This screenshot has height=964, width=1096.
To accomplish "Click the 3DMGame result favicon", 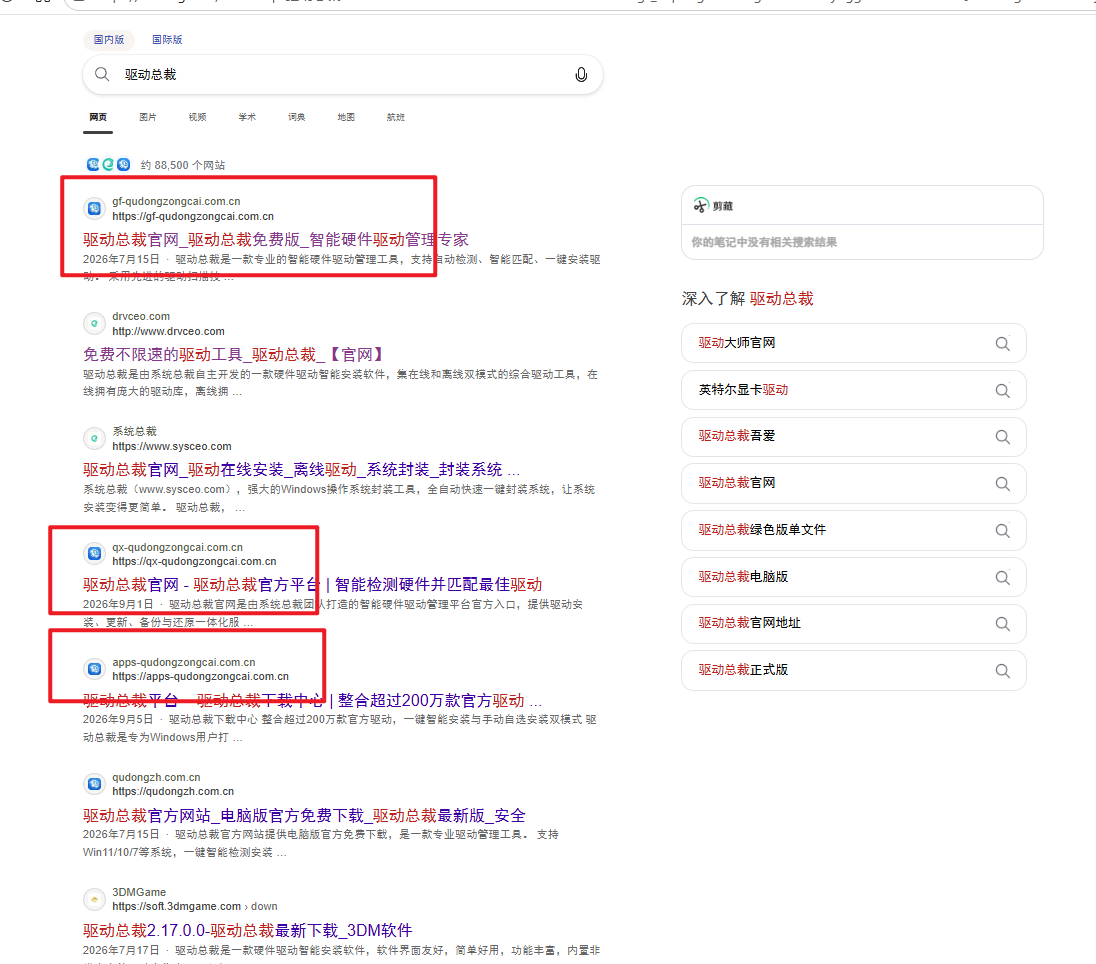I will point(94,899).
